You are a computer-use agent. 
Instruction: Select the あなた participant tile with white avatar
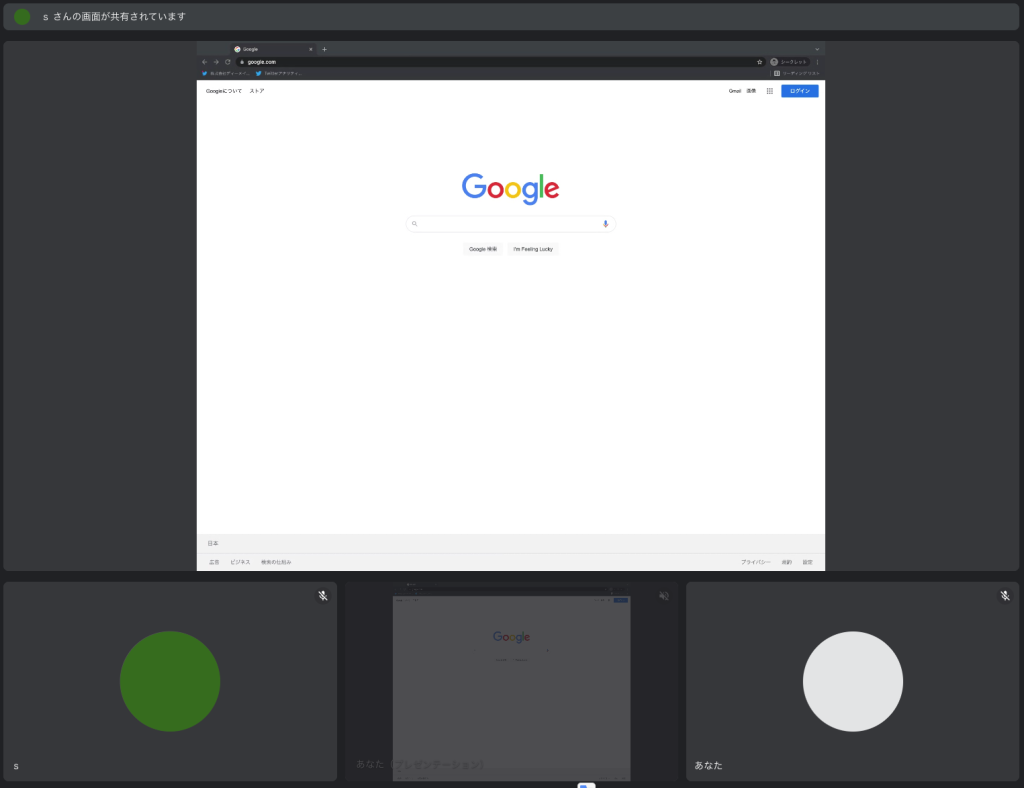point(852,682)
